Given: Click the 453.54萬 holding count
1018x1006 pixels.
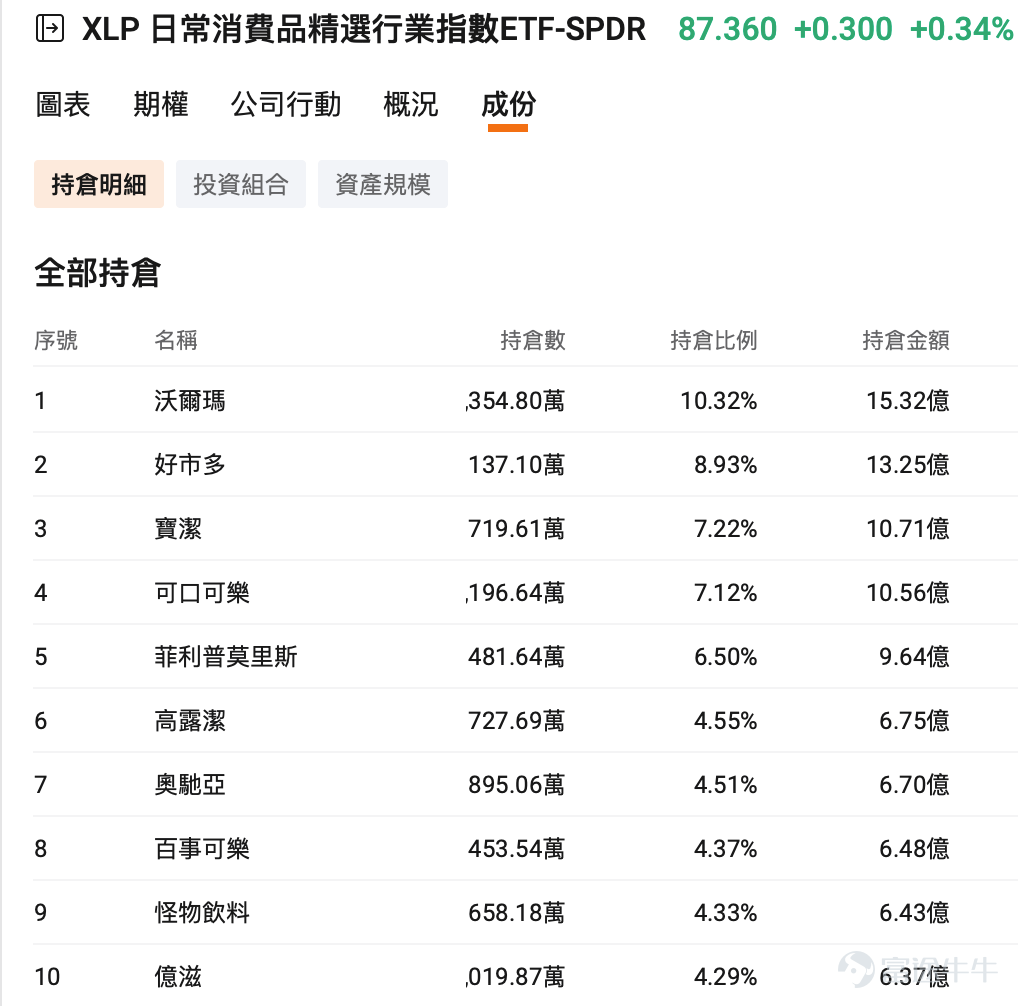Looking at the screenshot, I should (517, 849).
